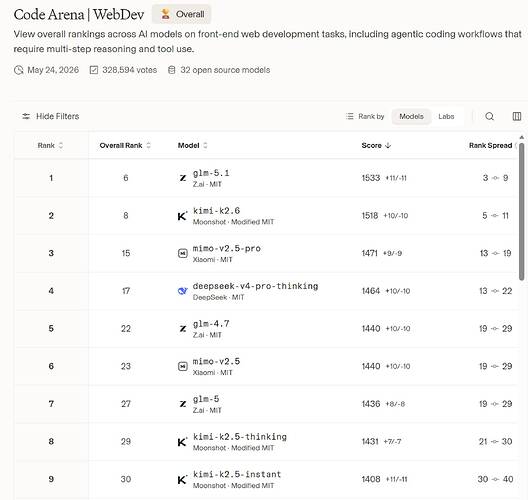Switch ranking to Labs

(446, 116)
